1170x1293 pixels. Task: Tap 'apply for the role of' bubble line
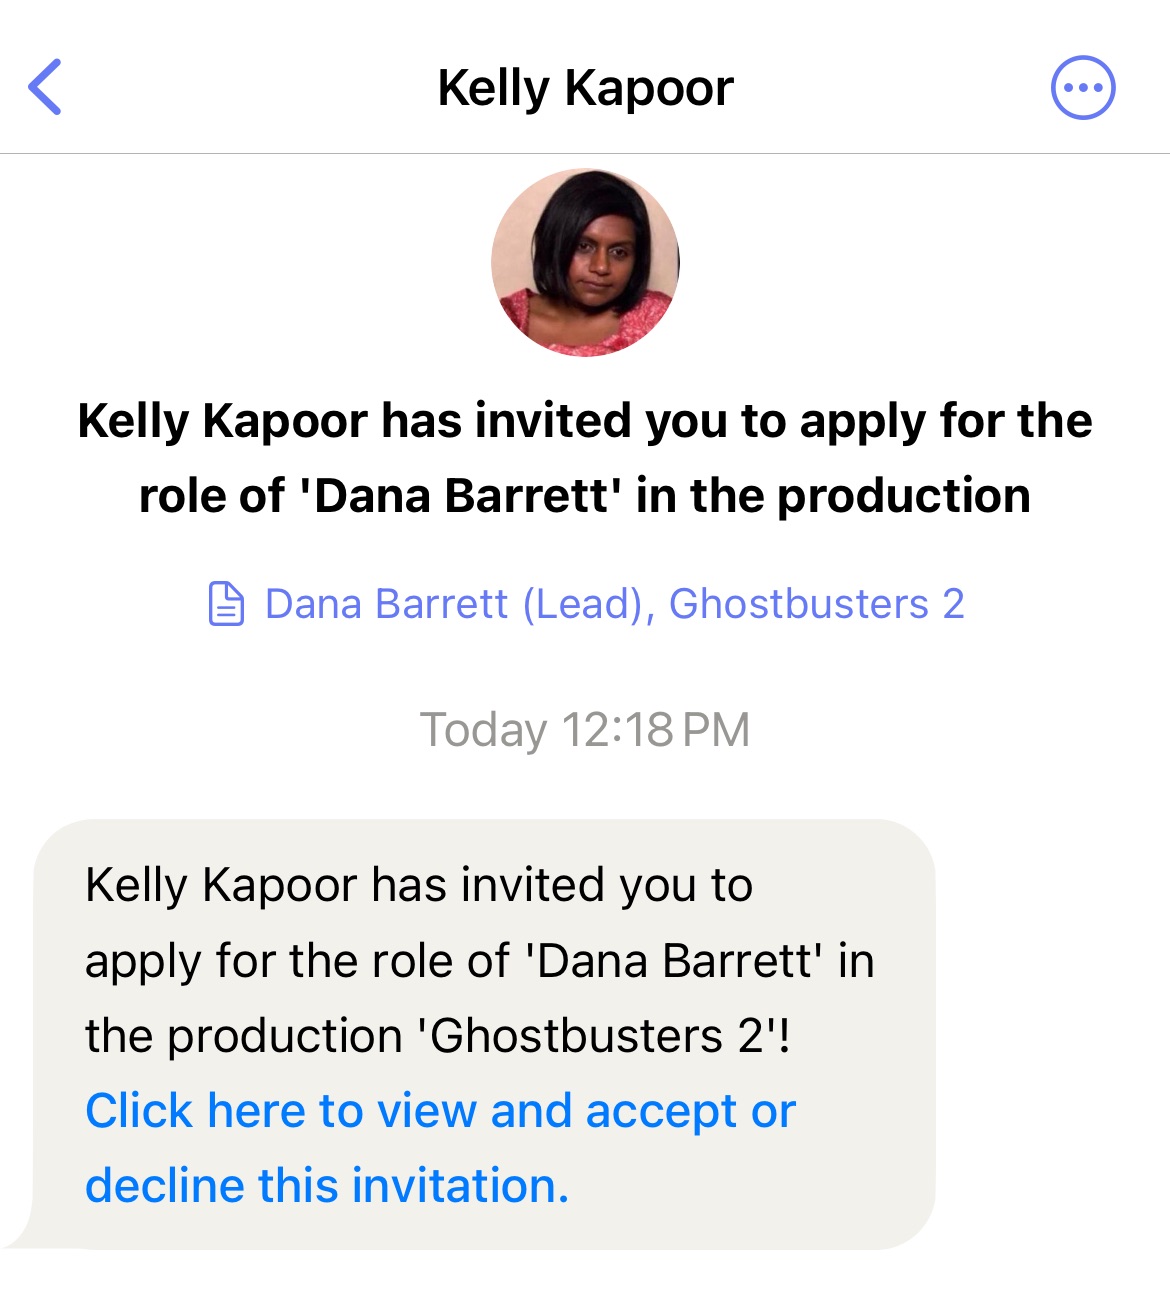(297, 961)
